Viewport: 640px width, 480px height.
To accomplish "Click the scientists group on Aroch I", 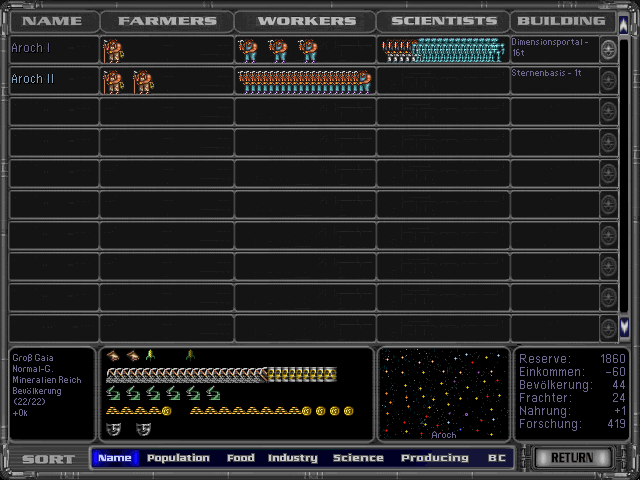I will (x=440, y=49).
